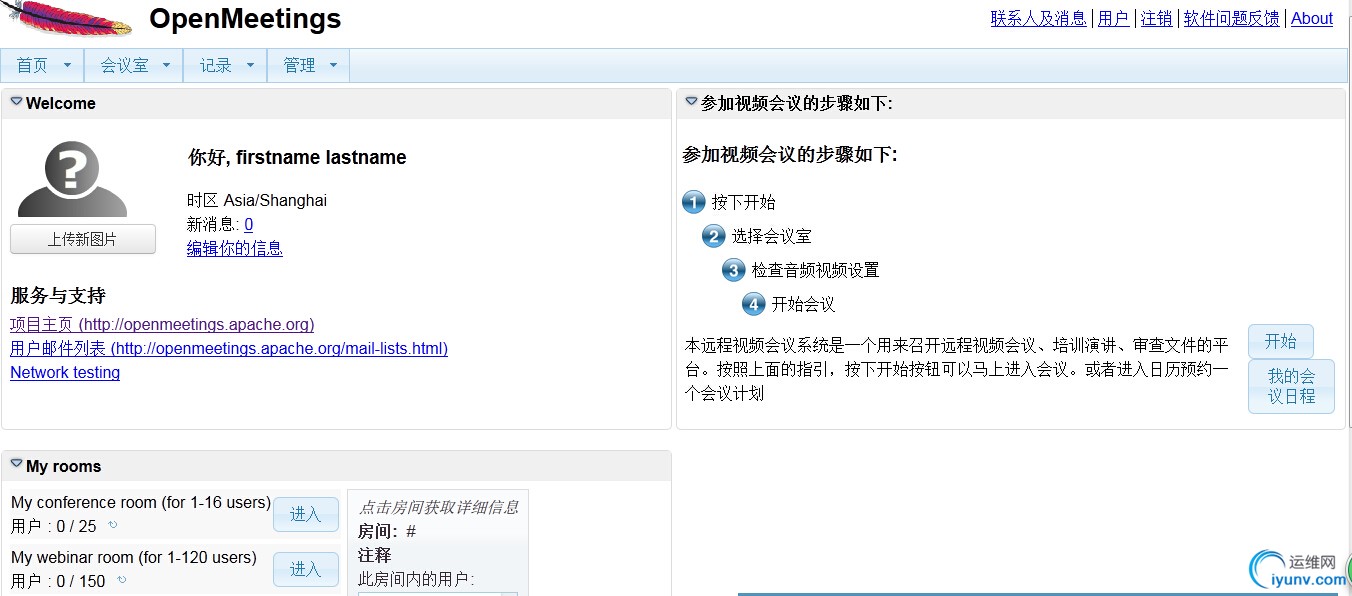
Task: Click the 我的会议日程 button
Action: [1291, 386]
